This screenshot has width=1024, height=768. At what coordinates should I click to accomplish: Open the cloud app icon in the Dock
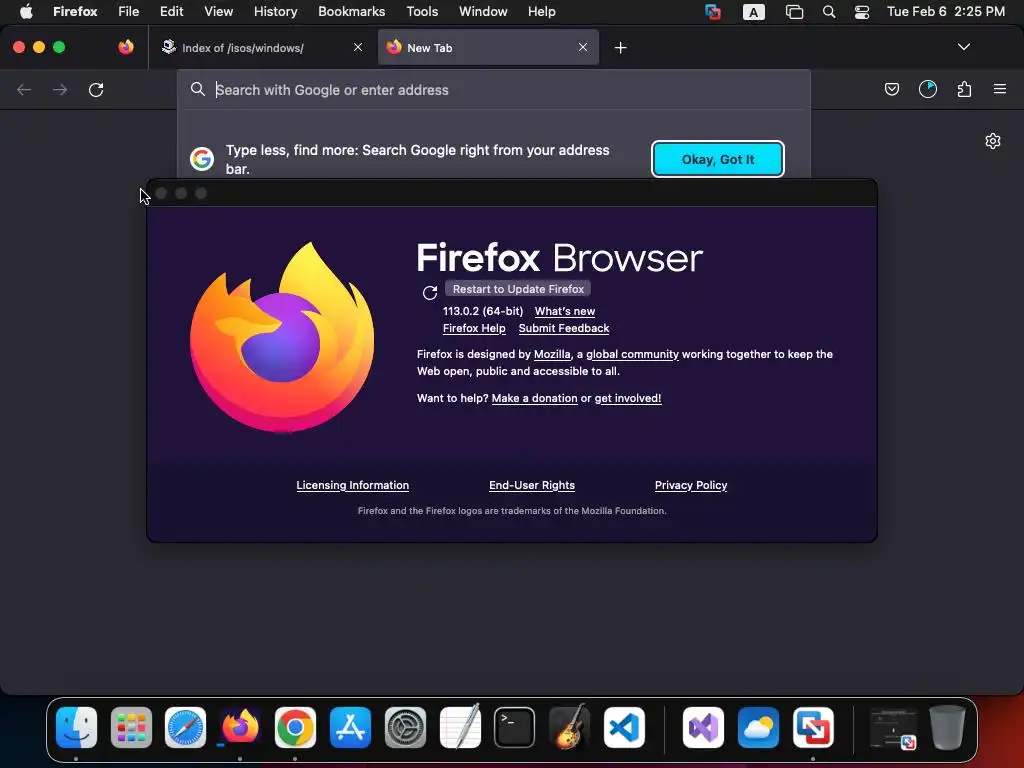(x=758, y=728)
